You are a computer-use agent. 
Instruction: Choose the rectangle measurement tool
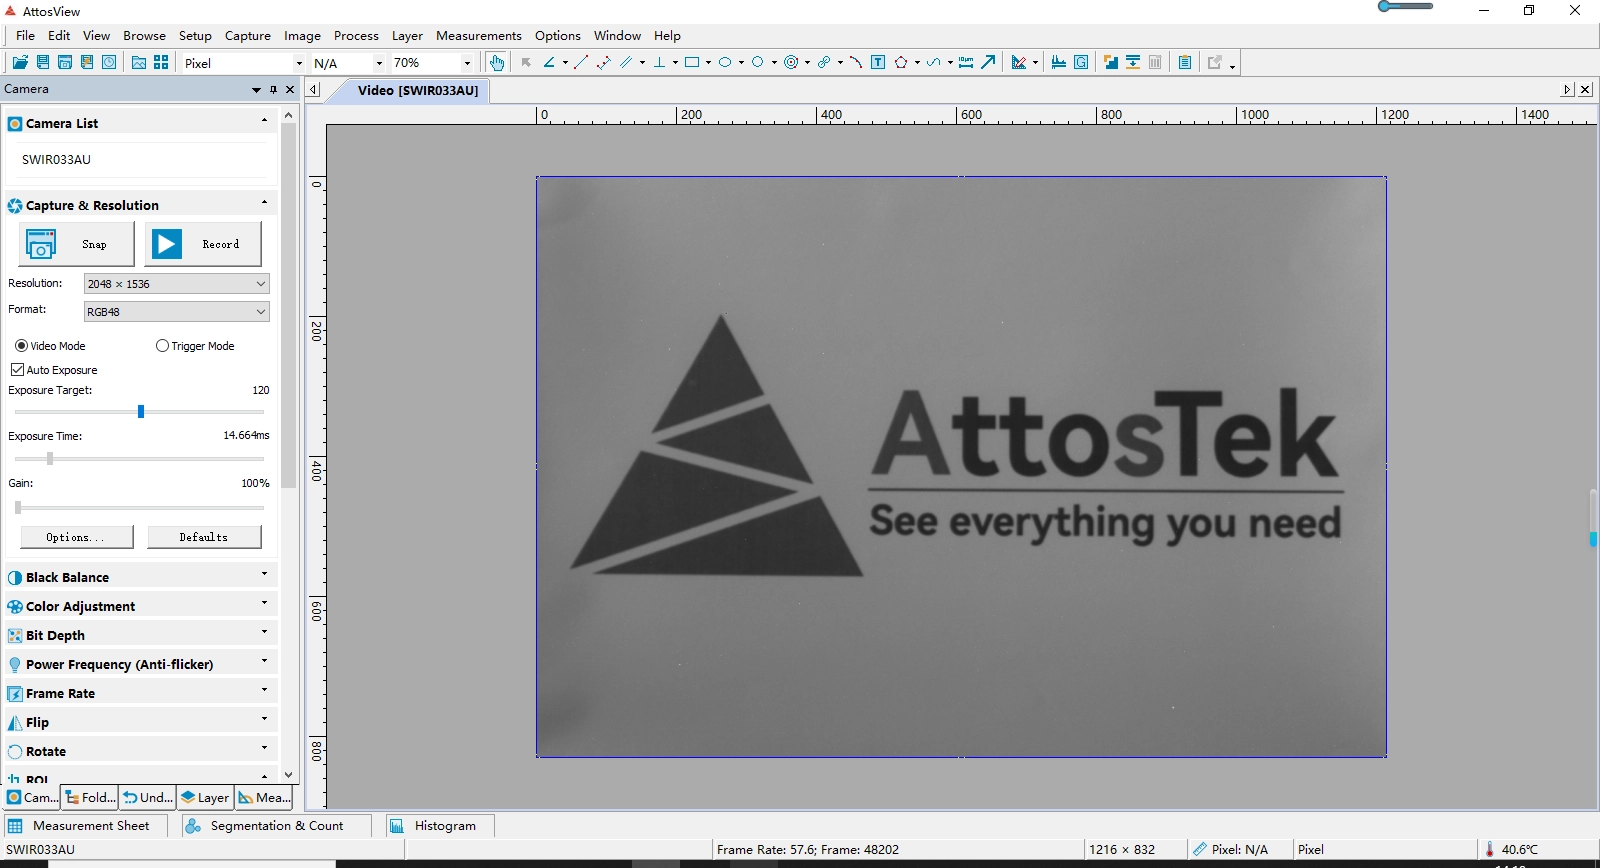[x=691, y=62]
